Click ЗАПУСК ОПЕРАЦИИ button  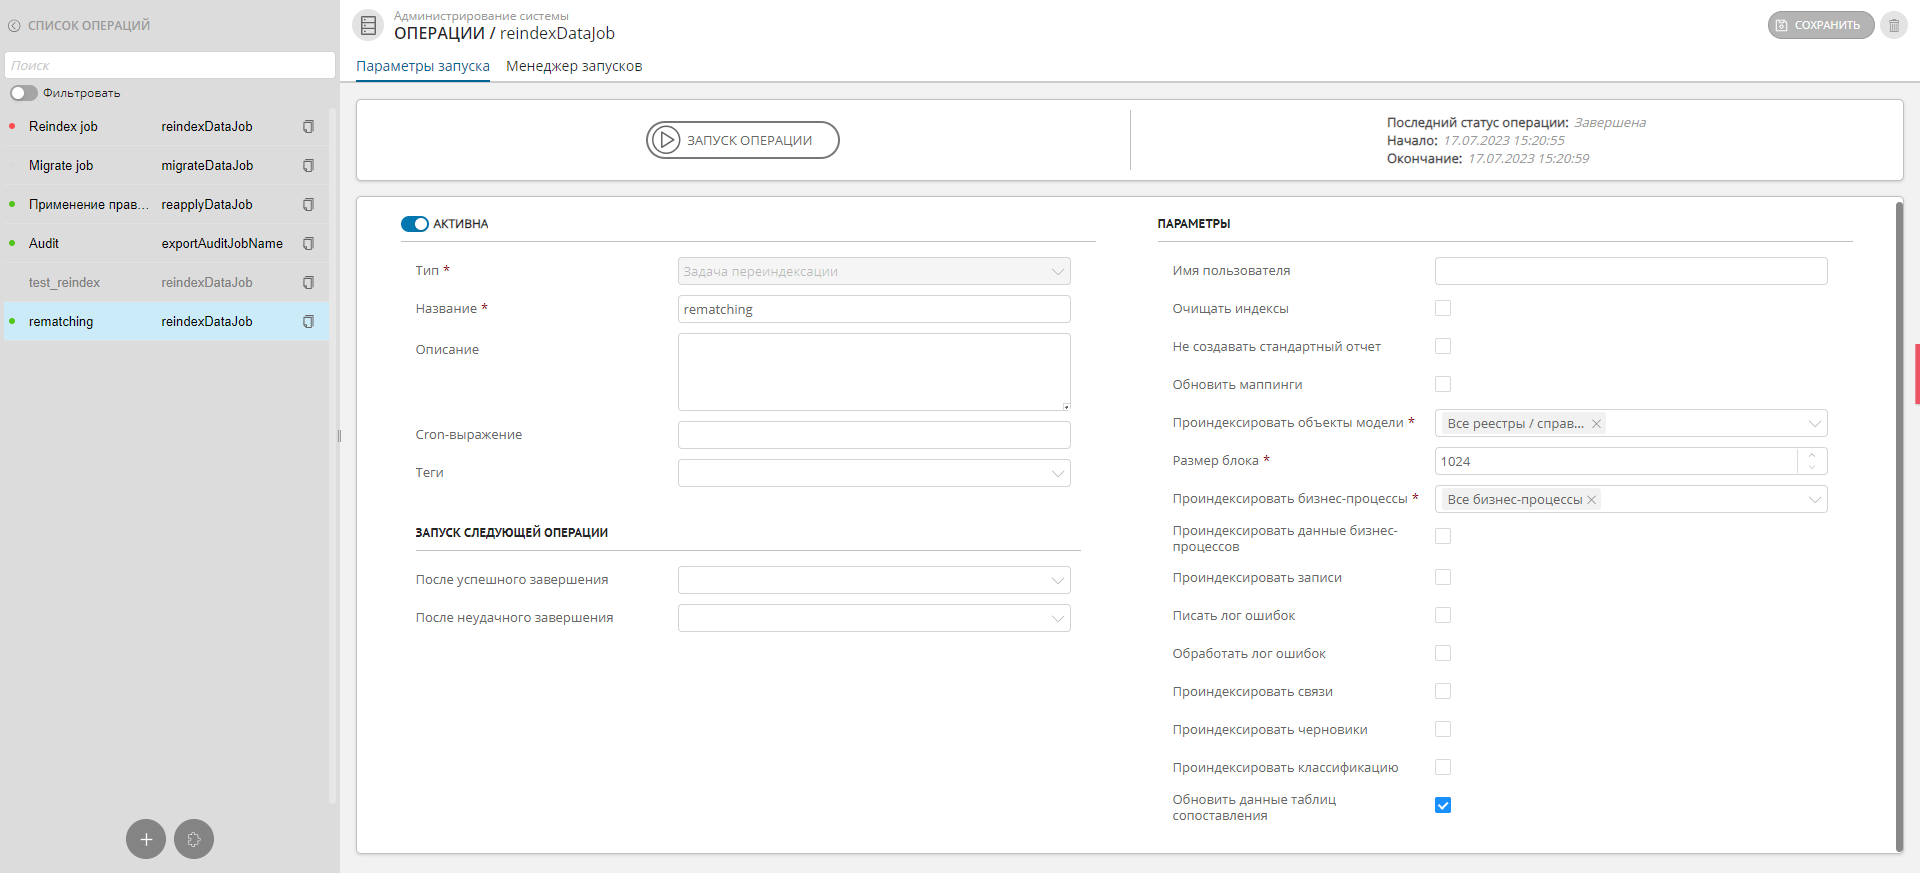[x=743, y=140]
